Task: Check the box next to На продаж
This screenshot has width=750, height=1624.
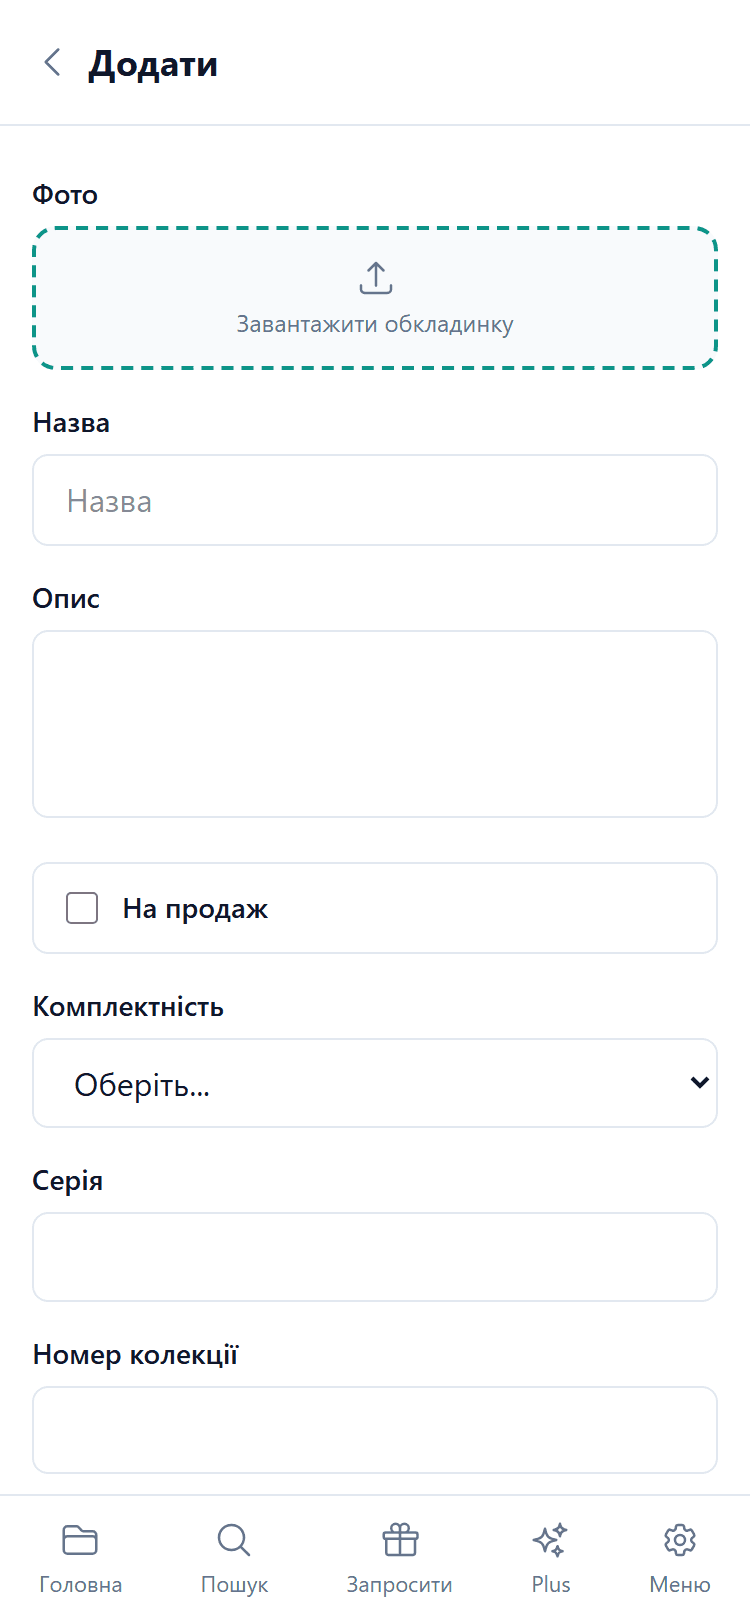Action: click(x=81, y=907)
